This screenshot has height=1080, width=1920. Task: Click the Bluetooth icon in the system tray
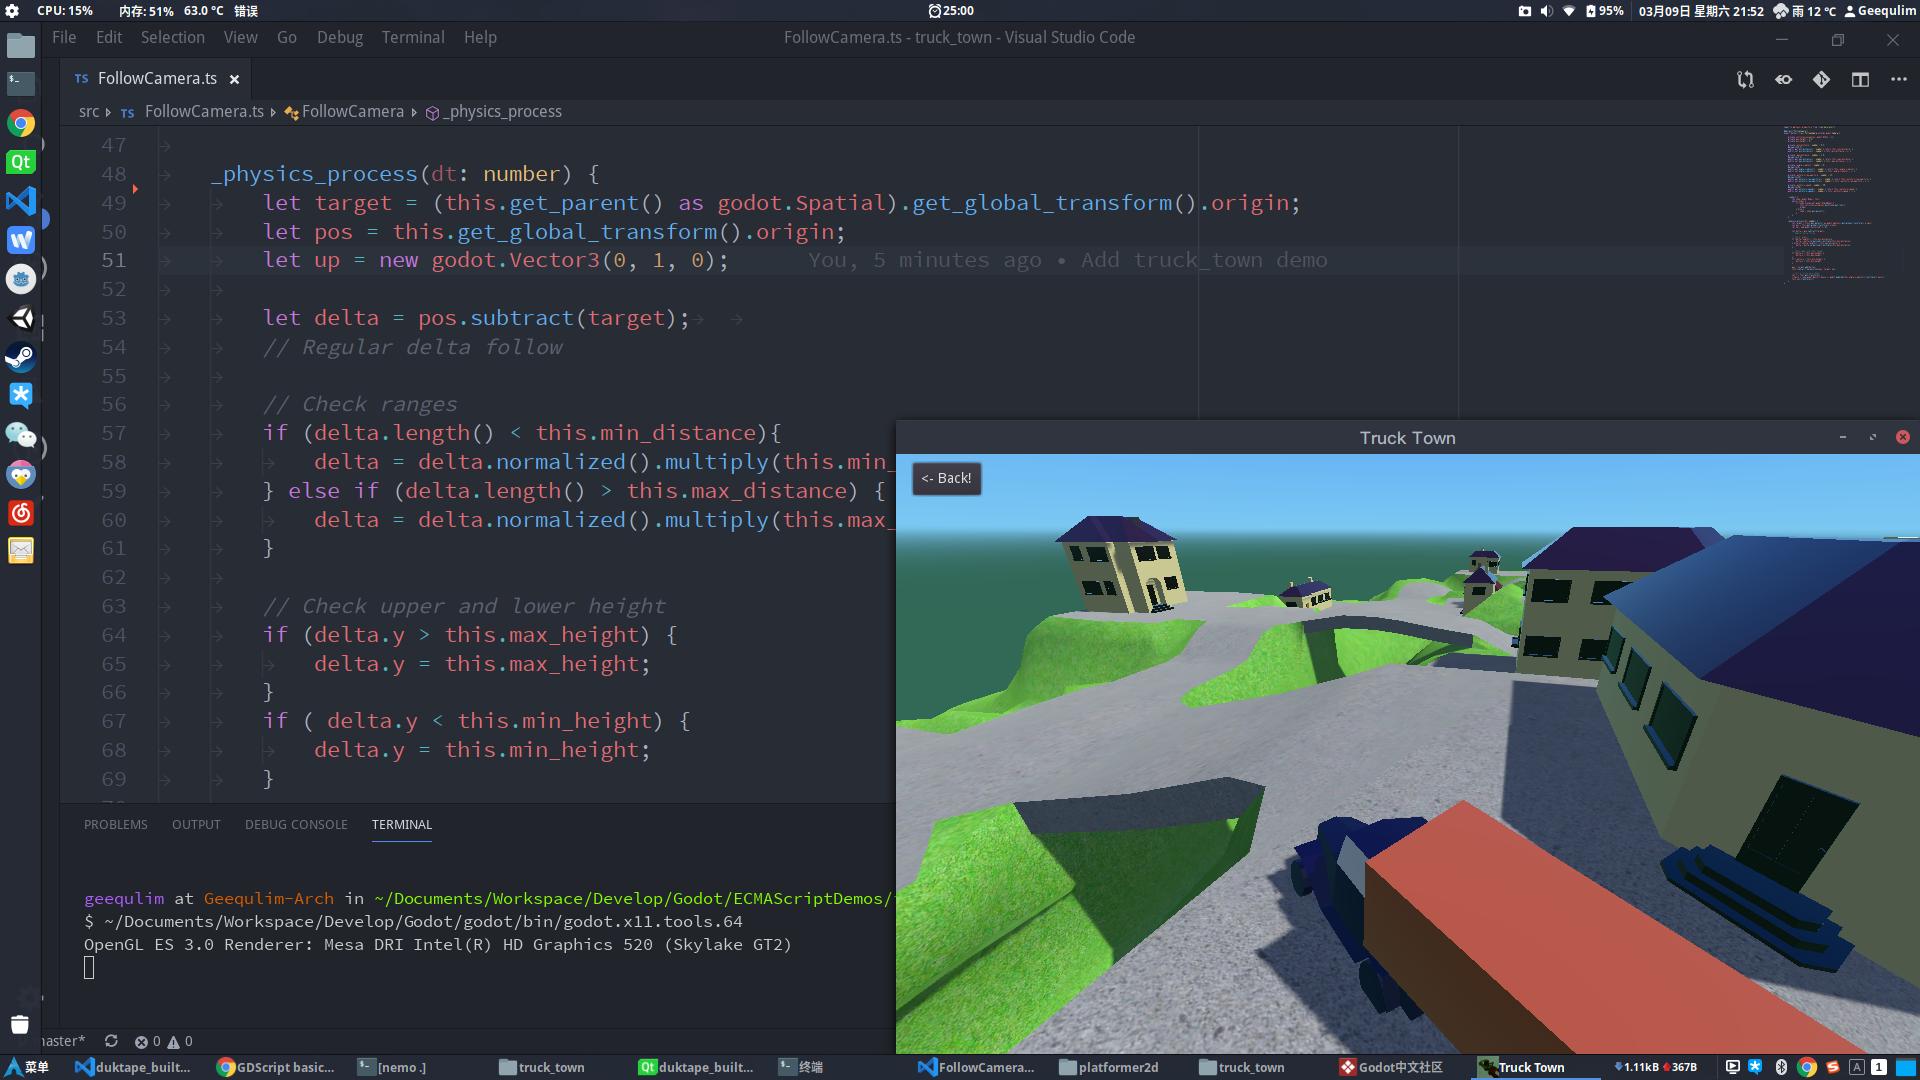[1781, 1067]
